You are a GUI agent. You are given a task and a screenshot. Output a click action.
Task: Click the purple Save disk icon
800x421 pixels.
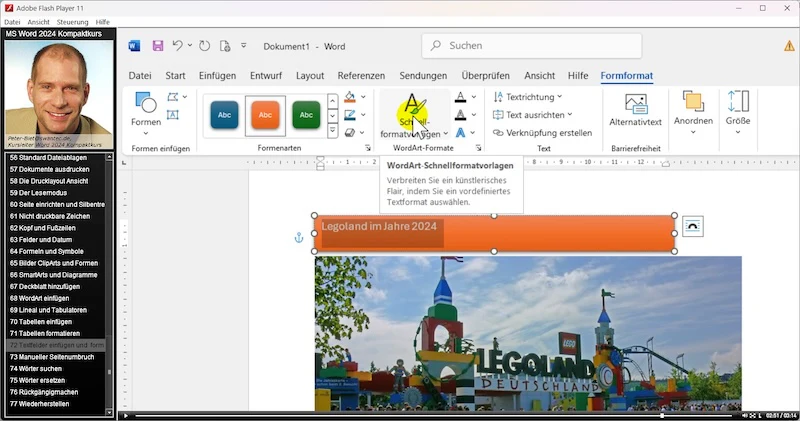coord(158,46)
